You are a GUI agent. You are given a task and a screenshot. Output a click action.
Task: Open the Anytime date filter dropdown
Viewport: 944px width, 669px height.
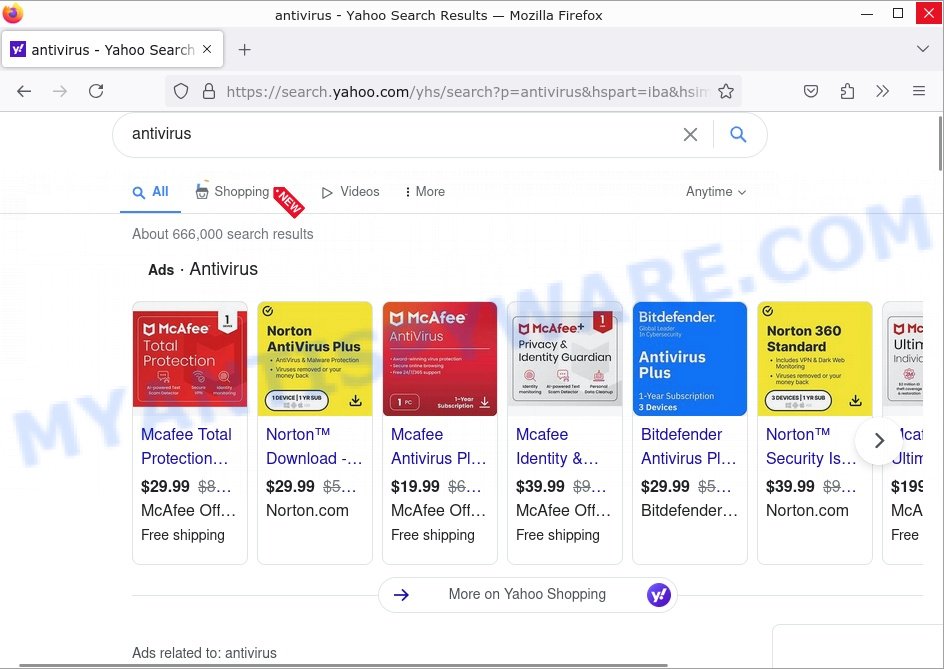point(716,192)
